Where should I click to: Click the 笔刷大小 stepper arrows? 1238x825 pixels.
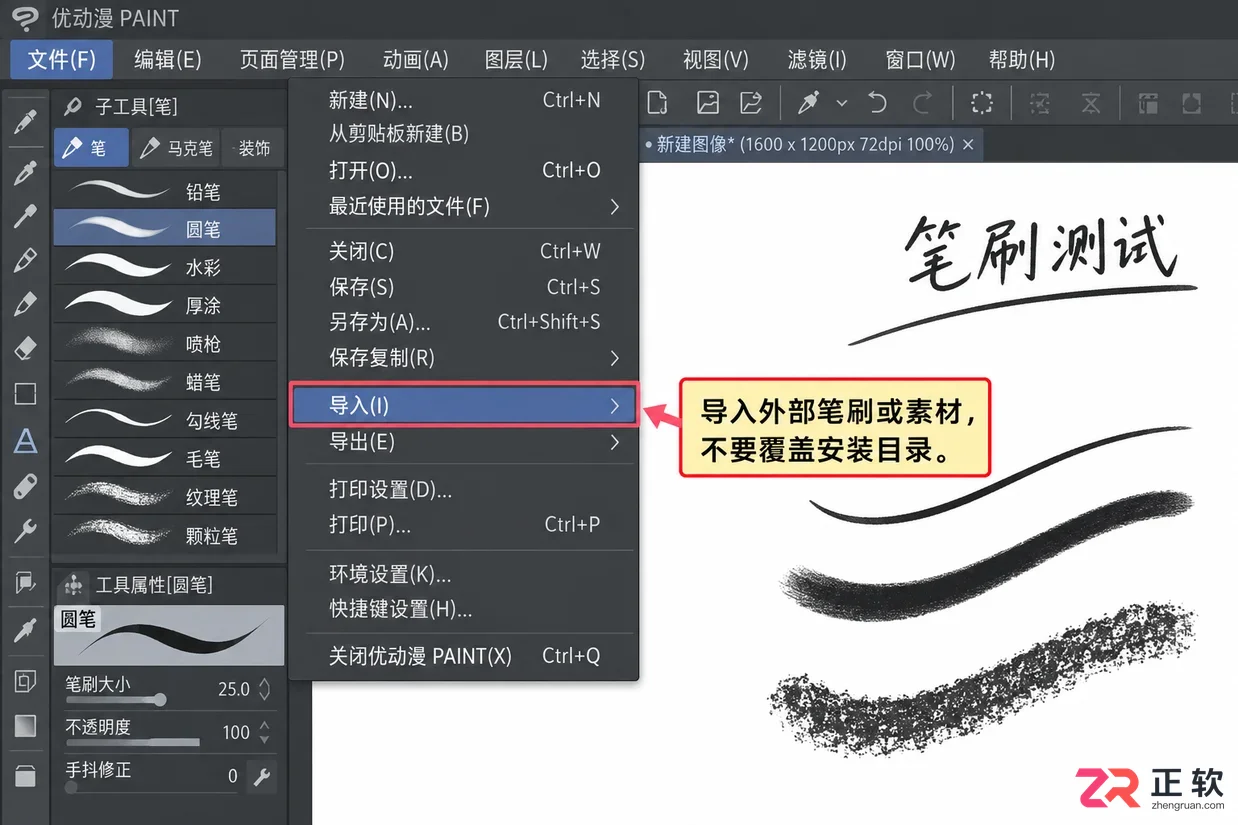point(264,689)
